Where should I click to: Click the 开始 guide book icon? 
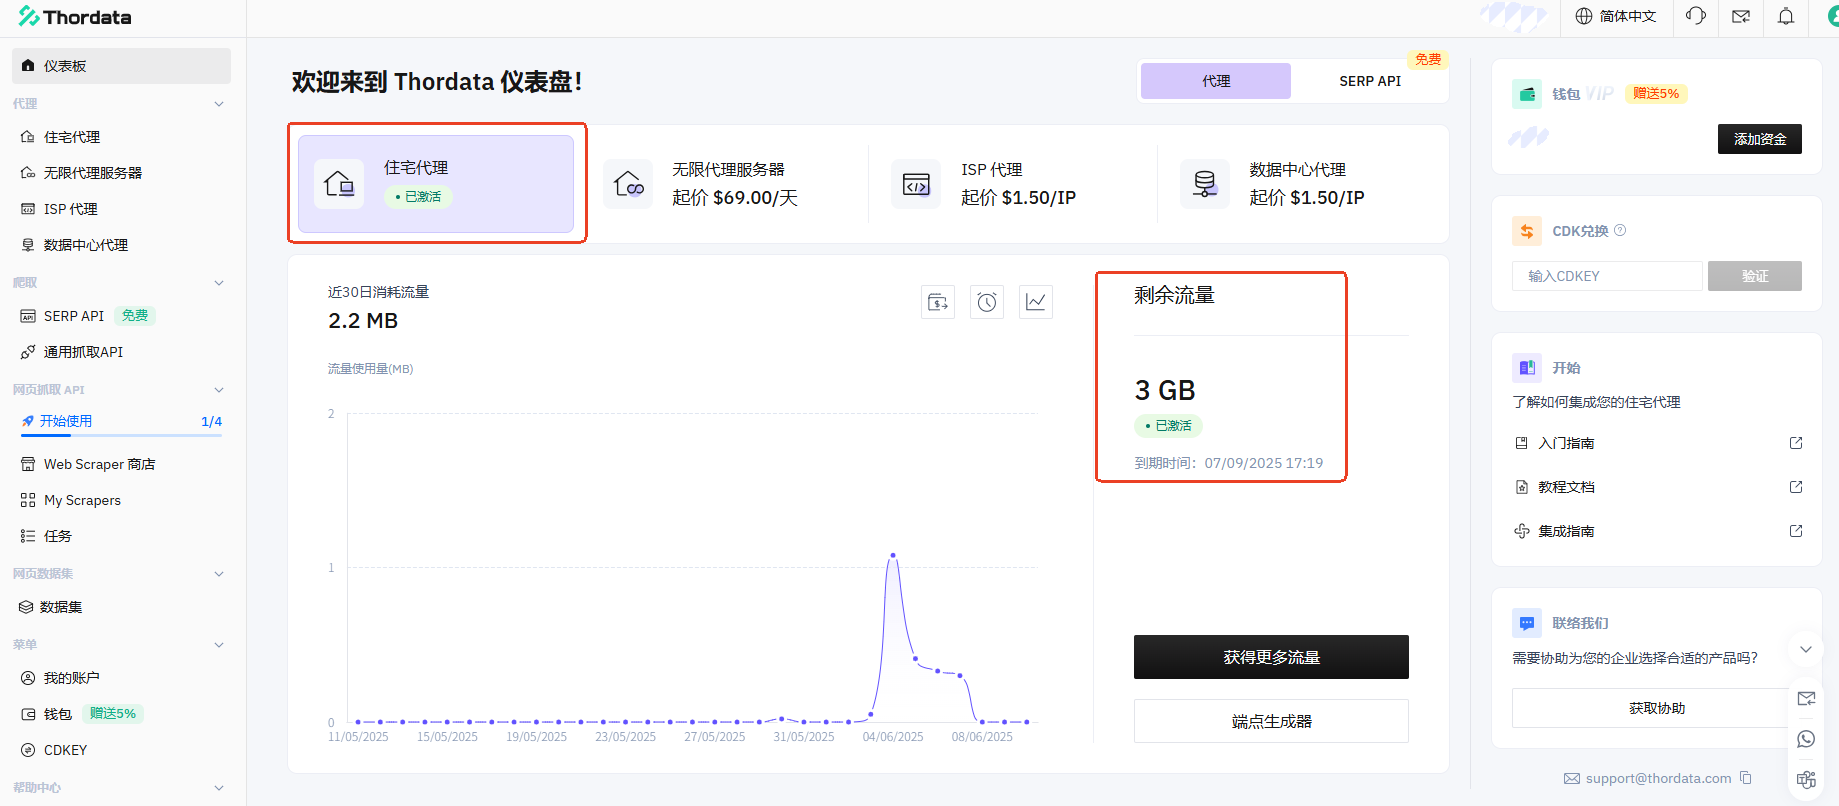(x=1527, y=368)
